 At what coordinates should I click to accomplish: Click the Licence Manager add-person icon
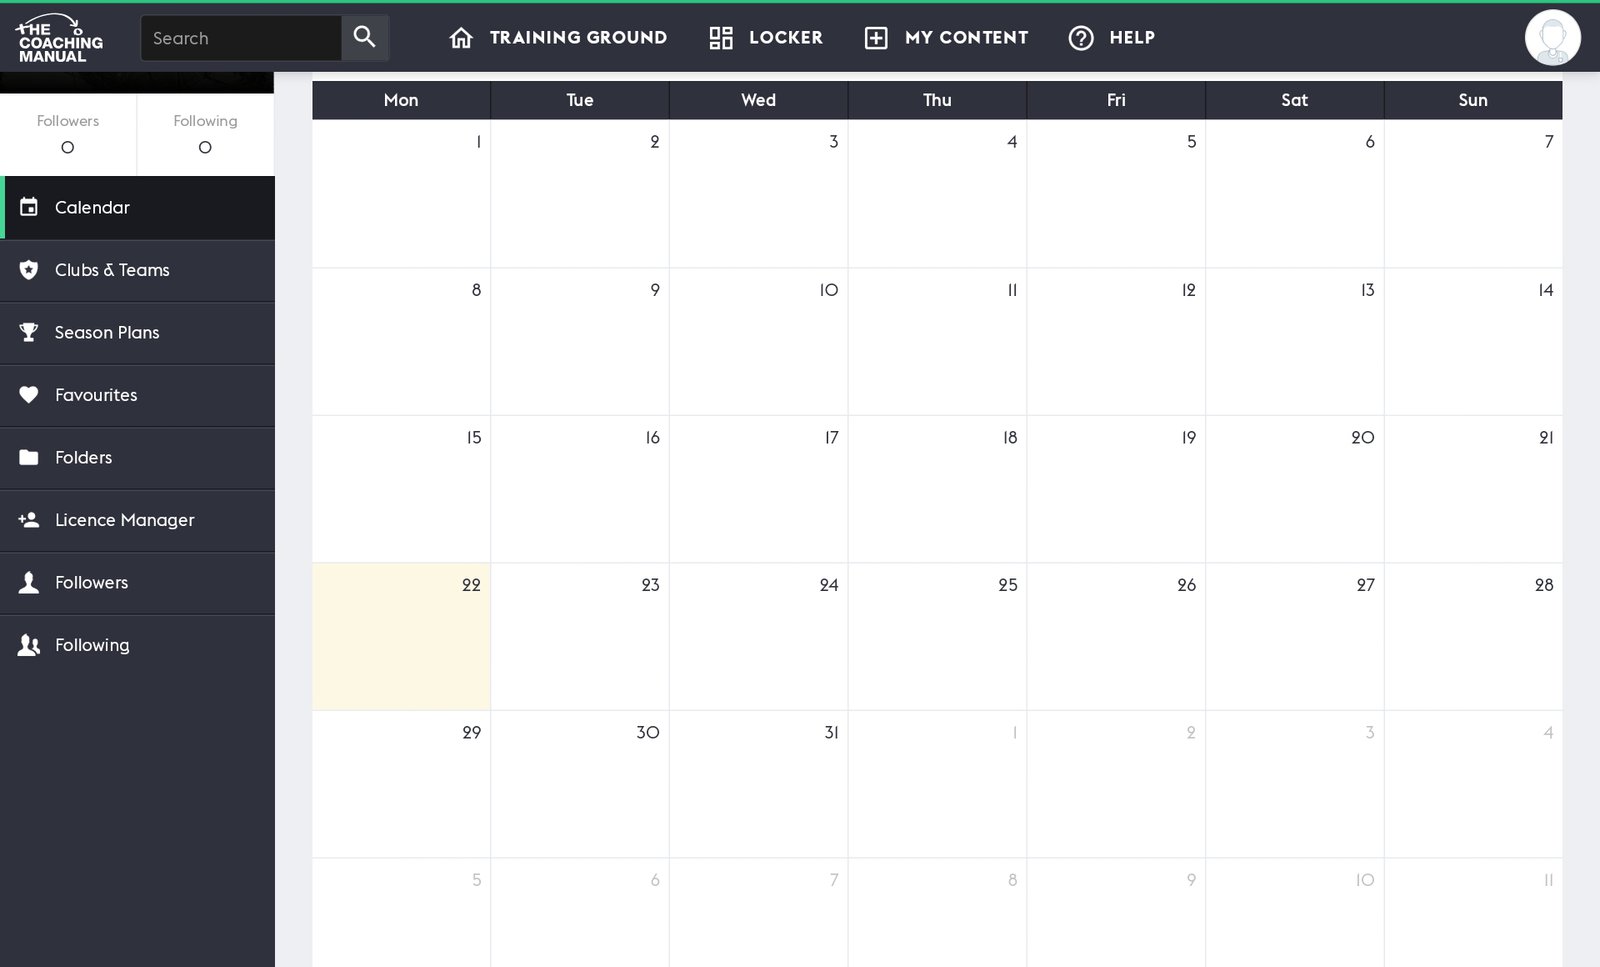[x=29, y=520]
